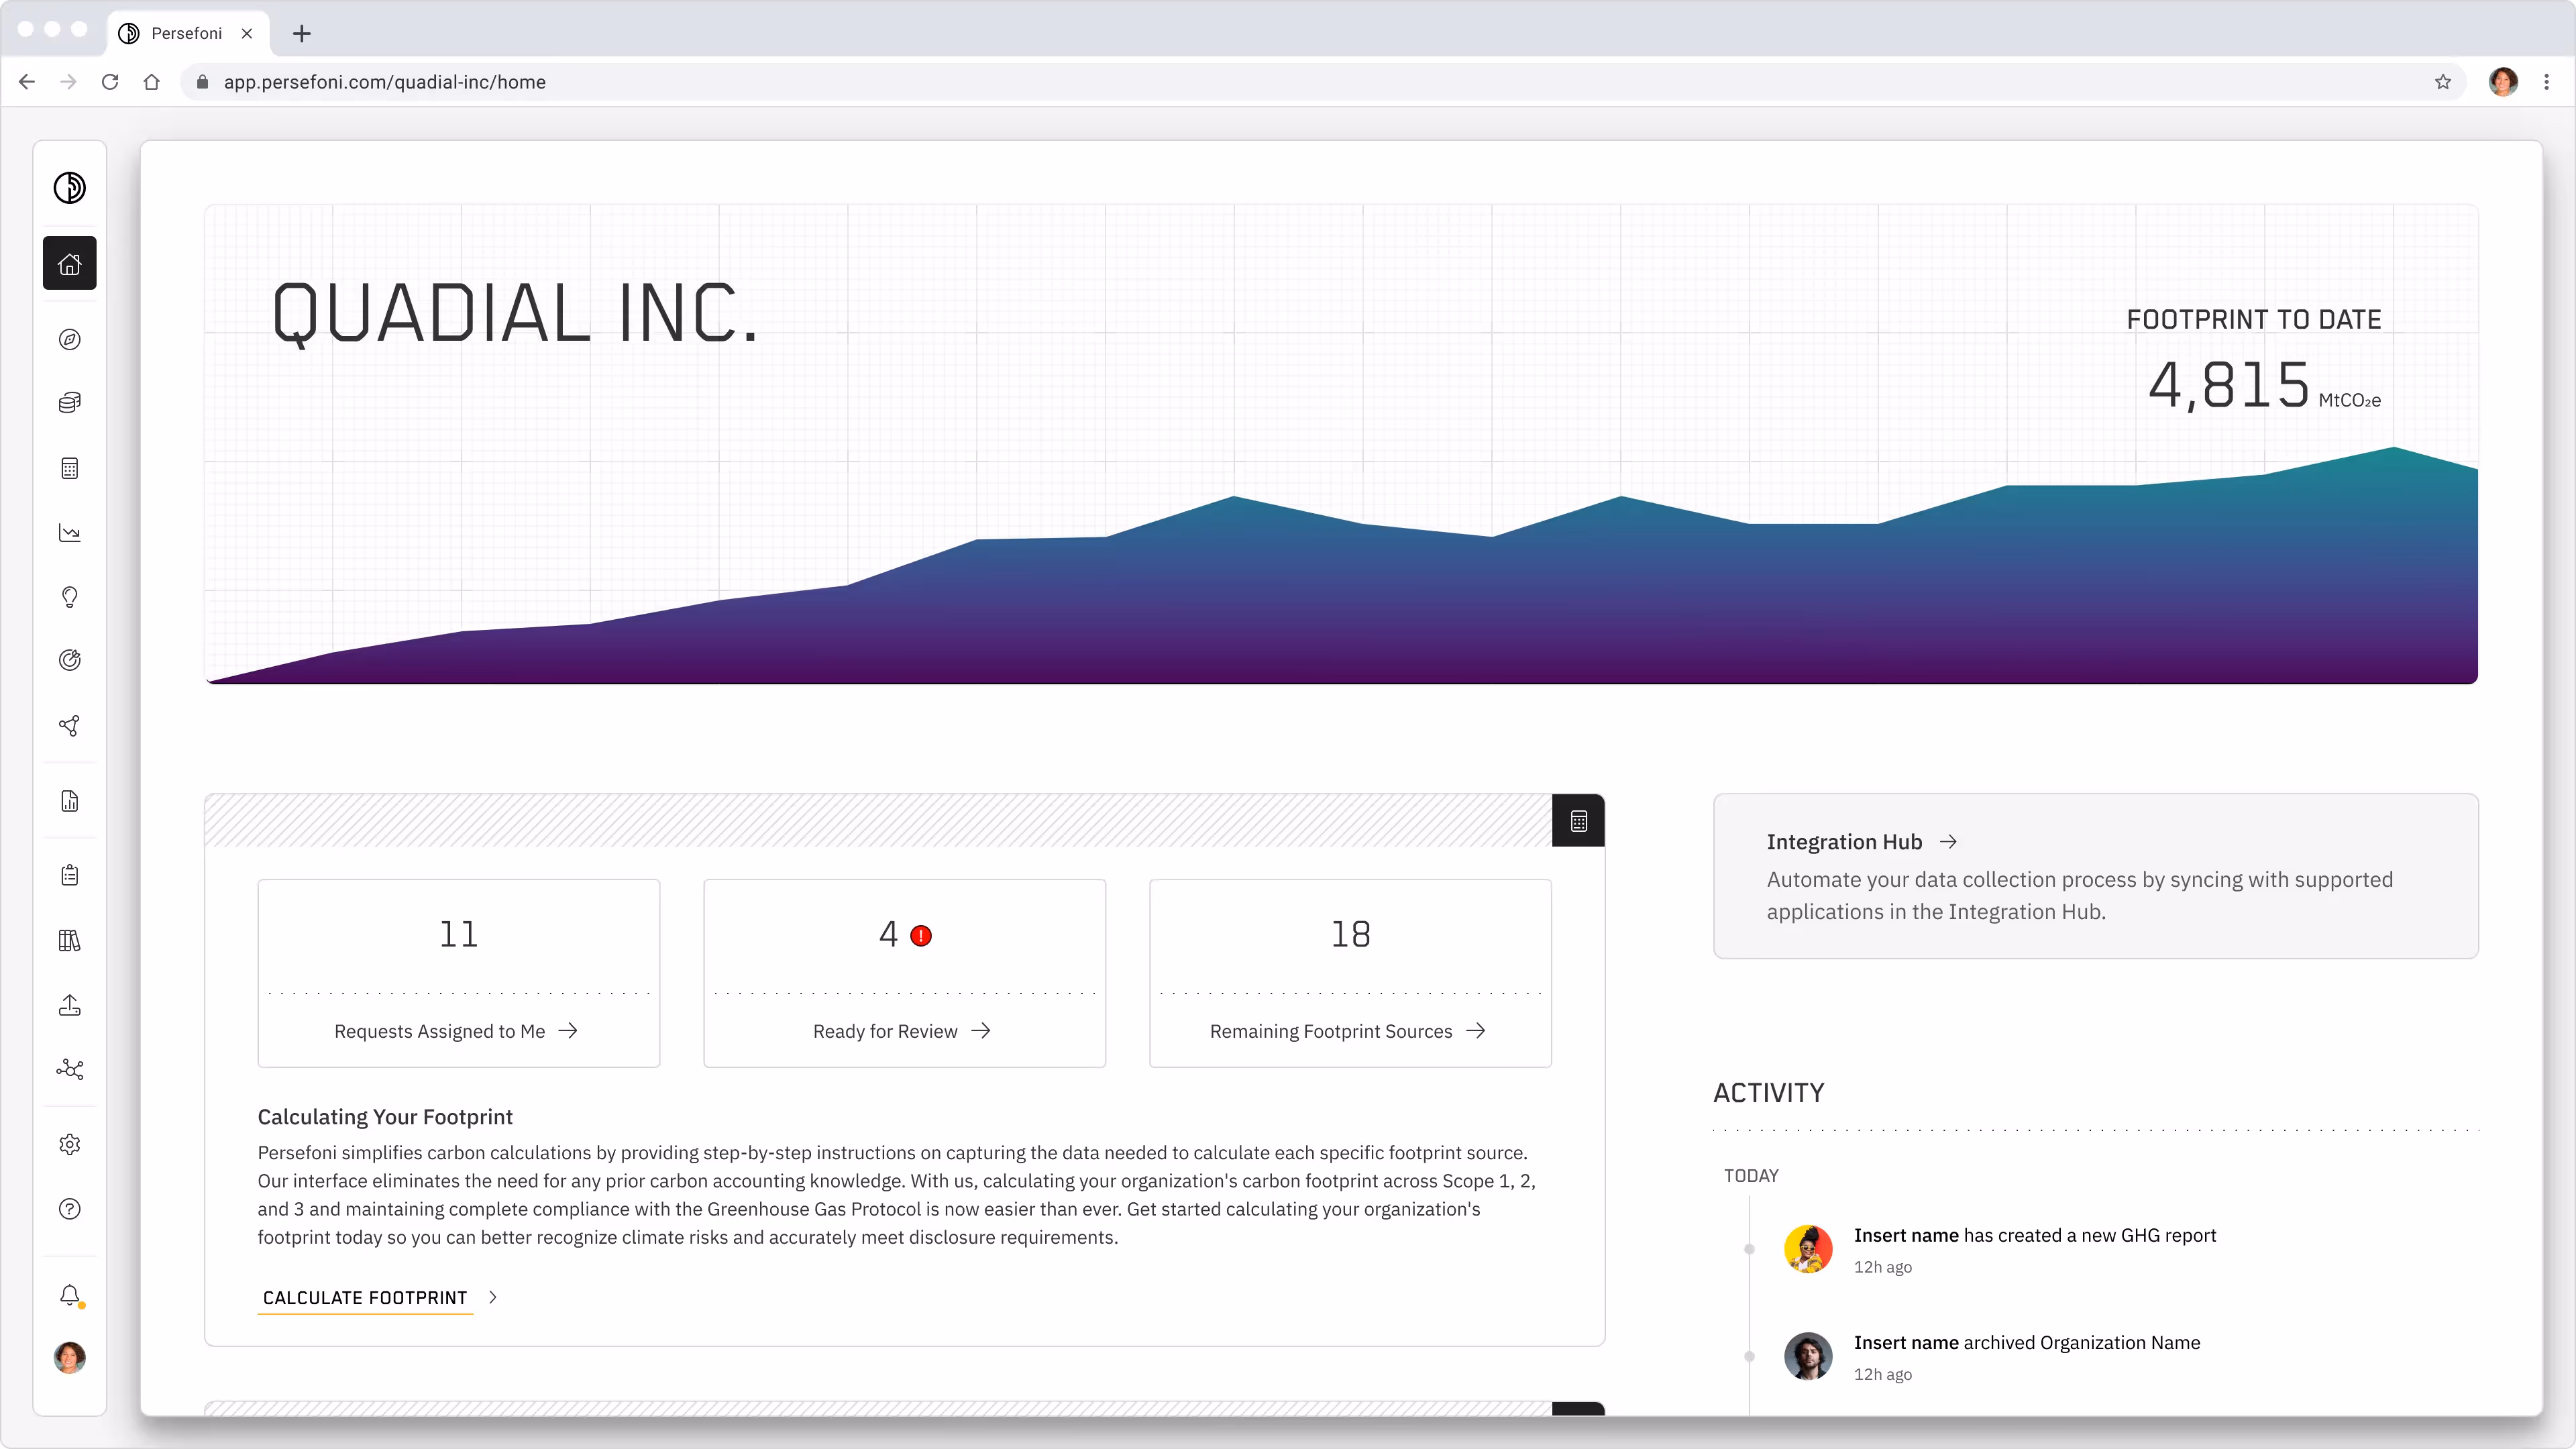Open the data stack icon in sidebar
Viewport: 2576px width, 1449px height.
click(69, 403)
